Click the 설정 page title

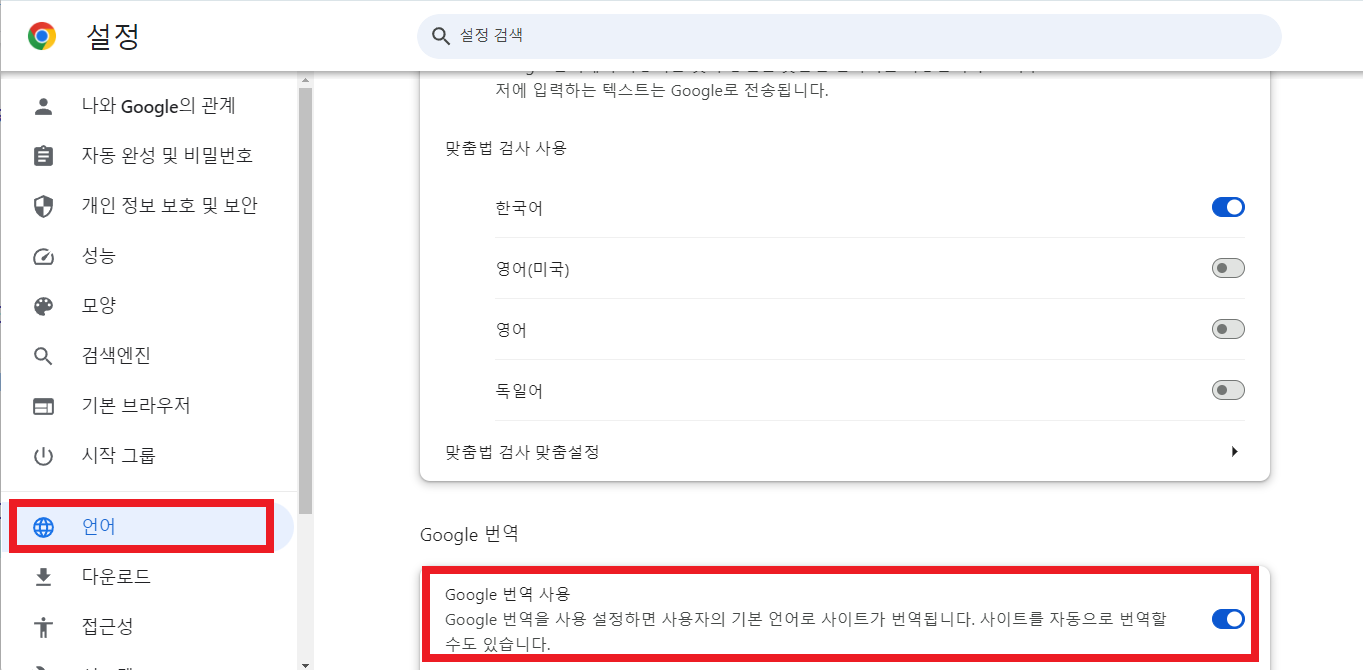tap(113, 37)
